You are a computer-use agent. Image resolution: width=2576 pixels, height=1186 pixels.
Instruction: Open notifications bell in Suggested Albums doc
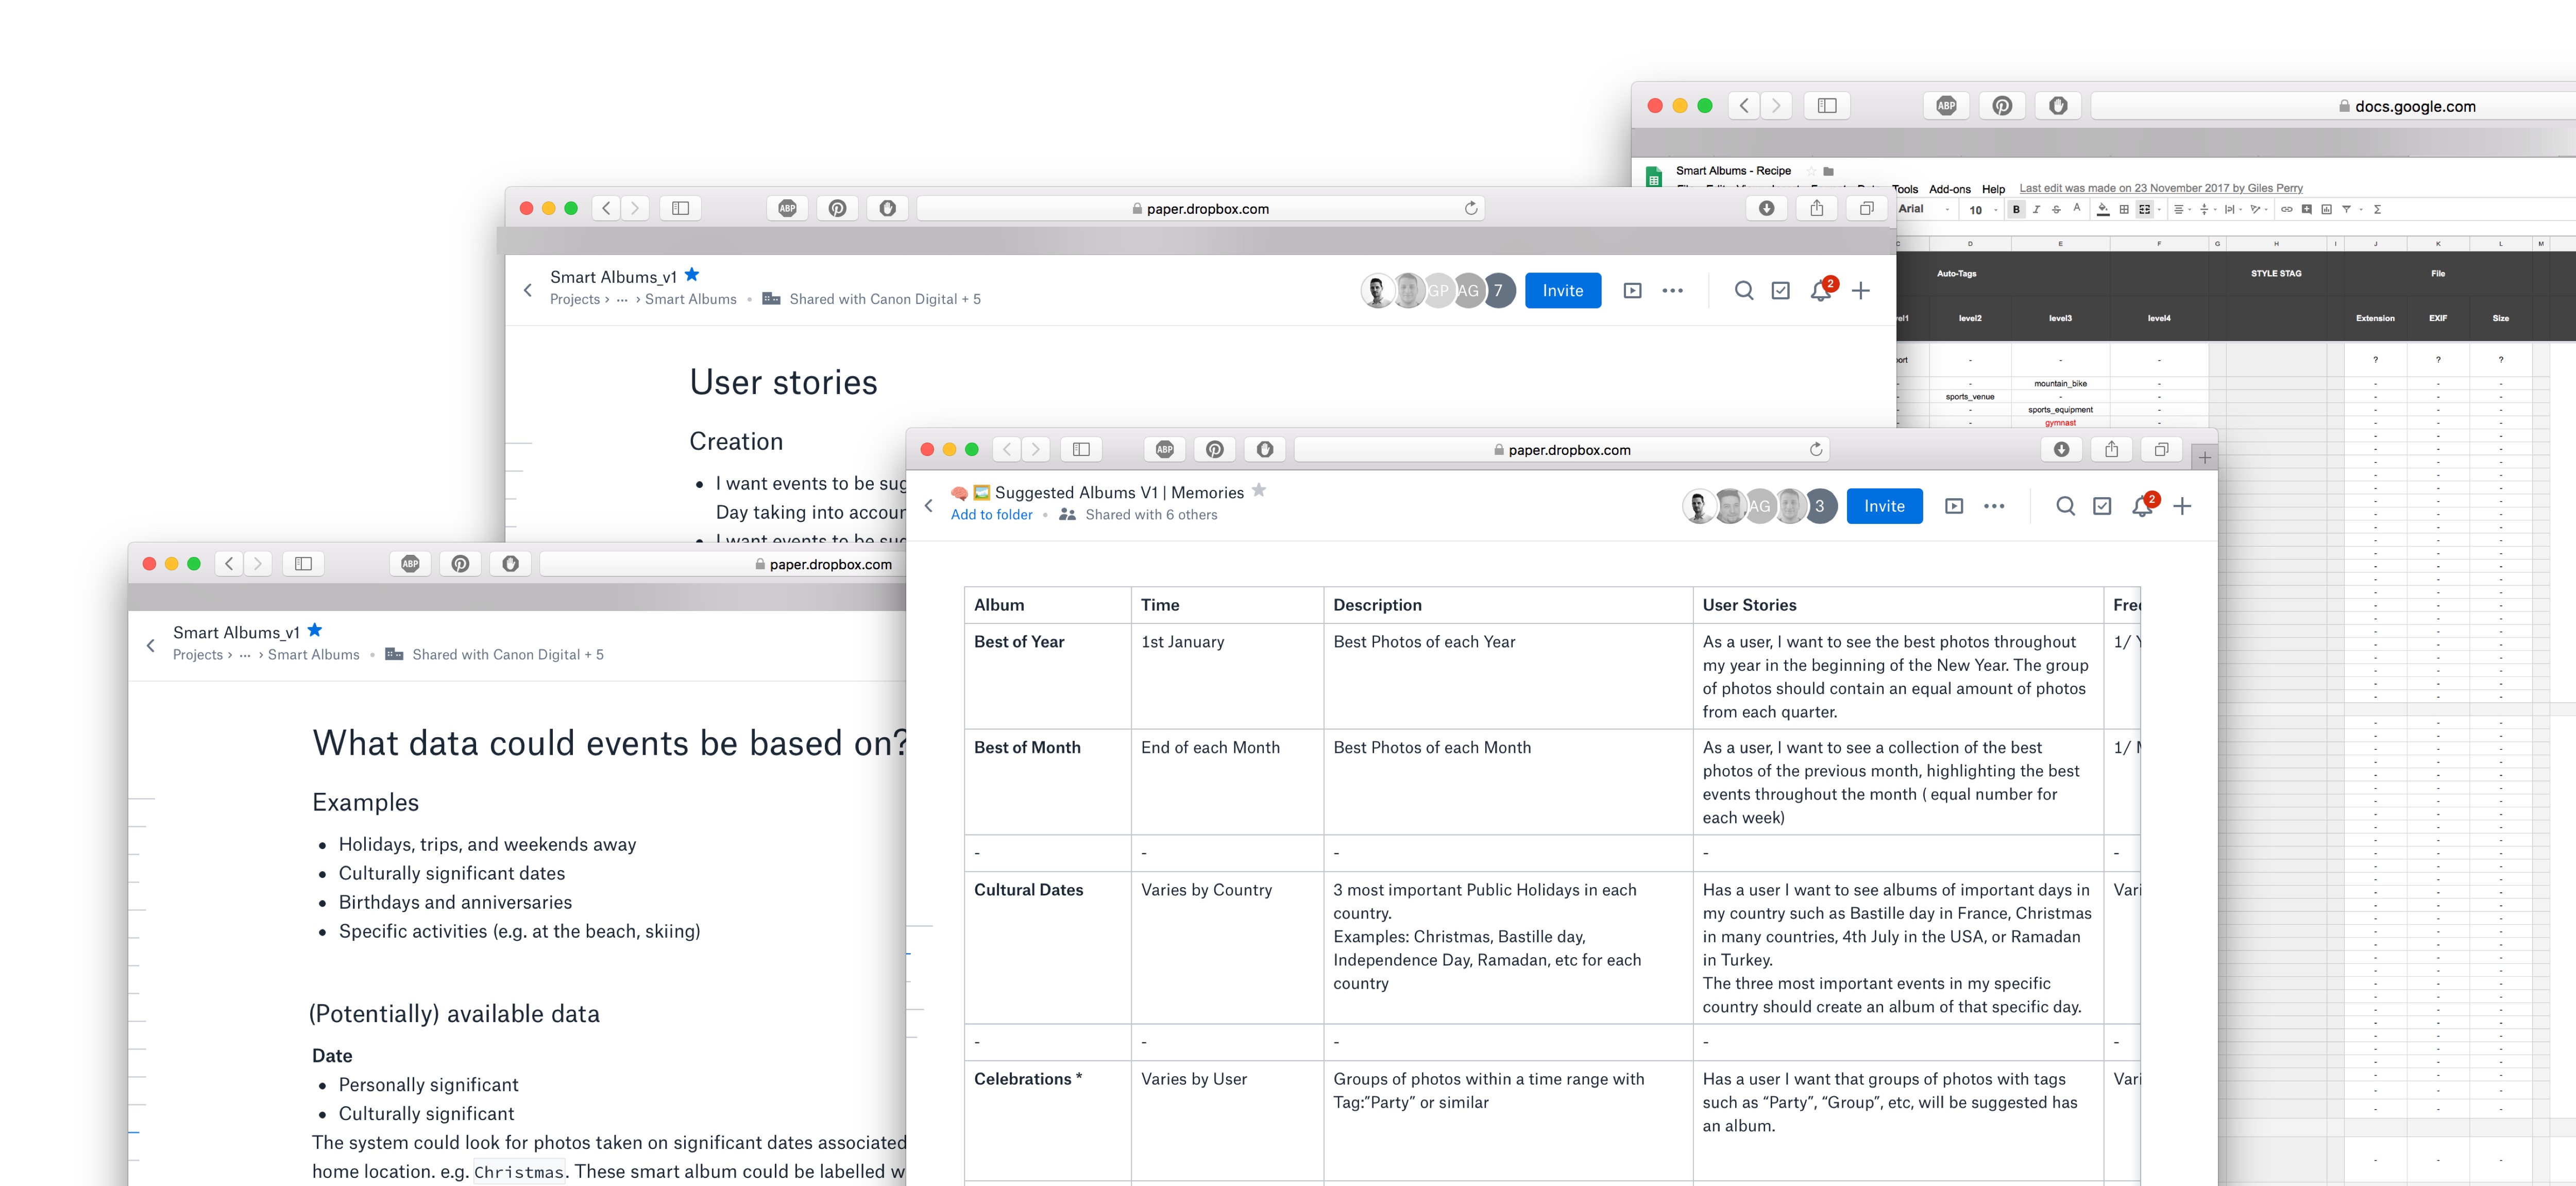point(2143,506)
